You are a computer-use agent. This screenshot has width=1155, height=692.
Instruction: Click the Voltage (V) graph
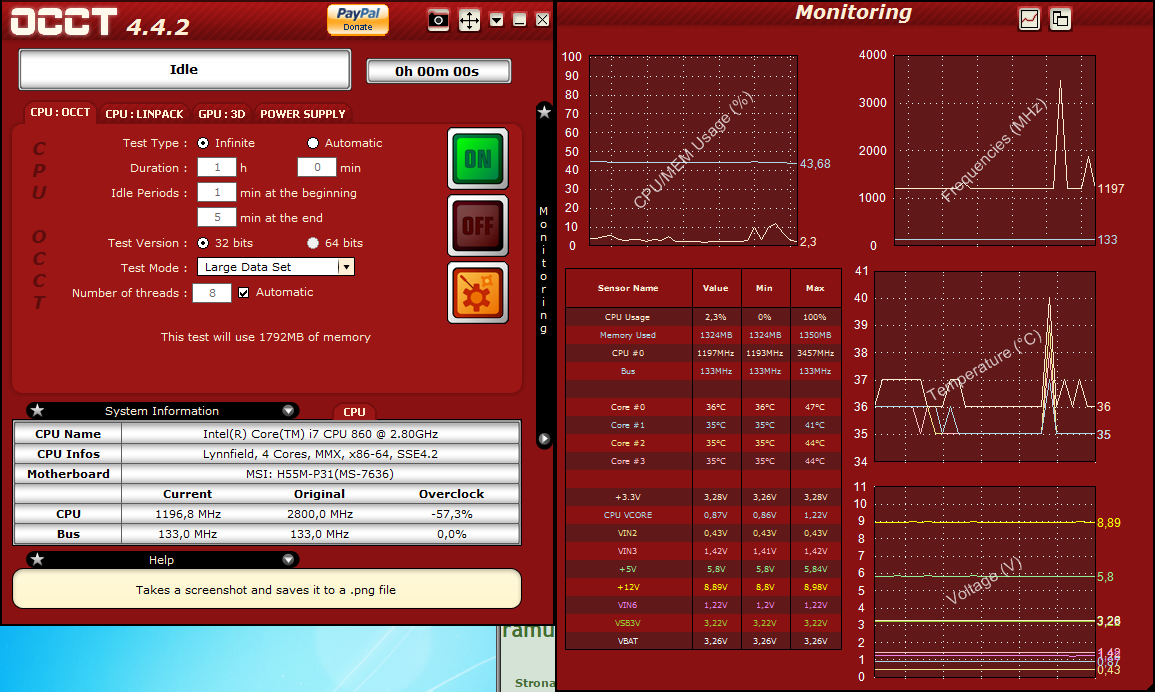985,582
